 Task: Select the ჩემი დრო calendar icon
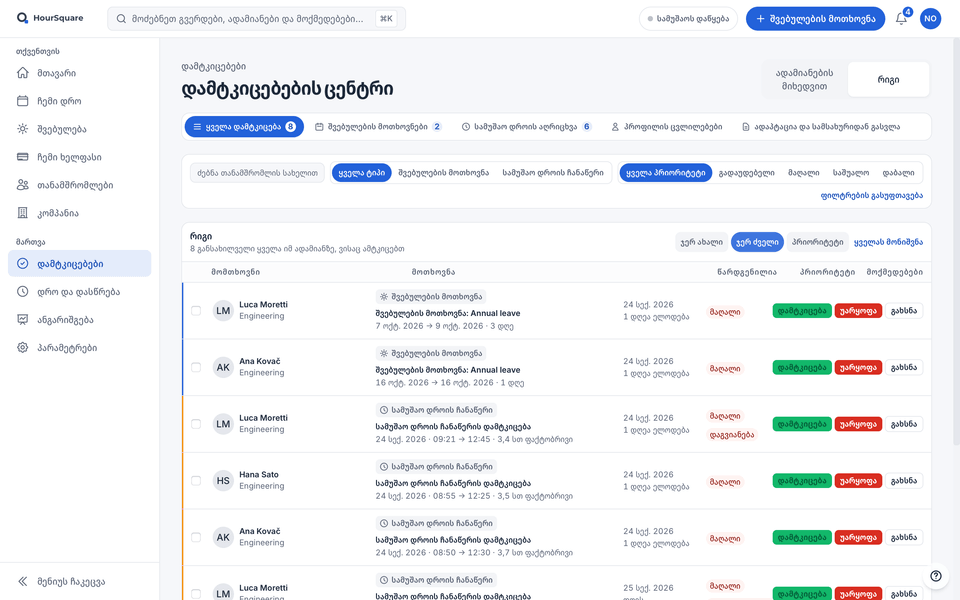tap(23, 101)
